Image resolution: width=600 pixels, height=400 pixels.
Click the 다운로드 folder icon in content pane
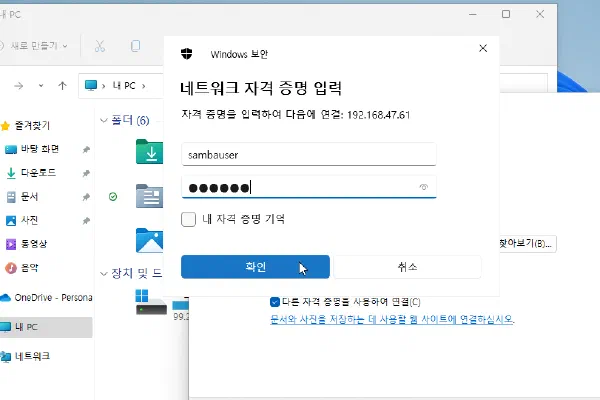[x=150, y=152]
